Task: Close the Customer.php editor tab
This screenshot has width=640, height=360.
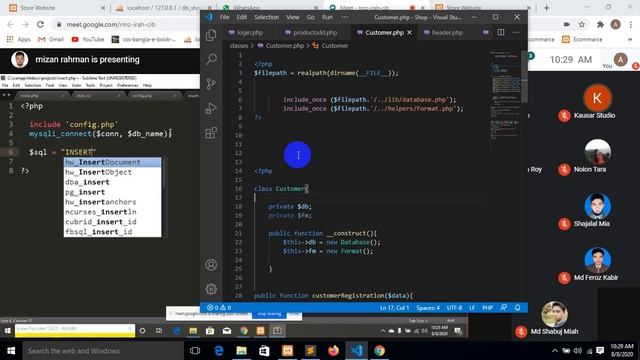Action: point(409,33)
